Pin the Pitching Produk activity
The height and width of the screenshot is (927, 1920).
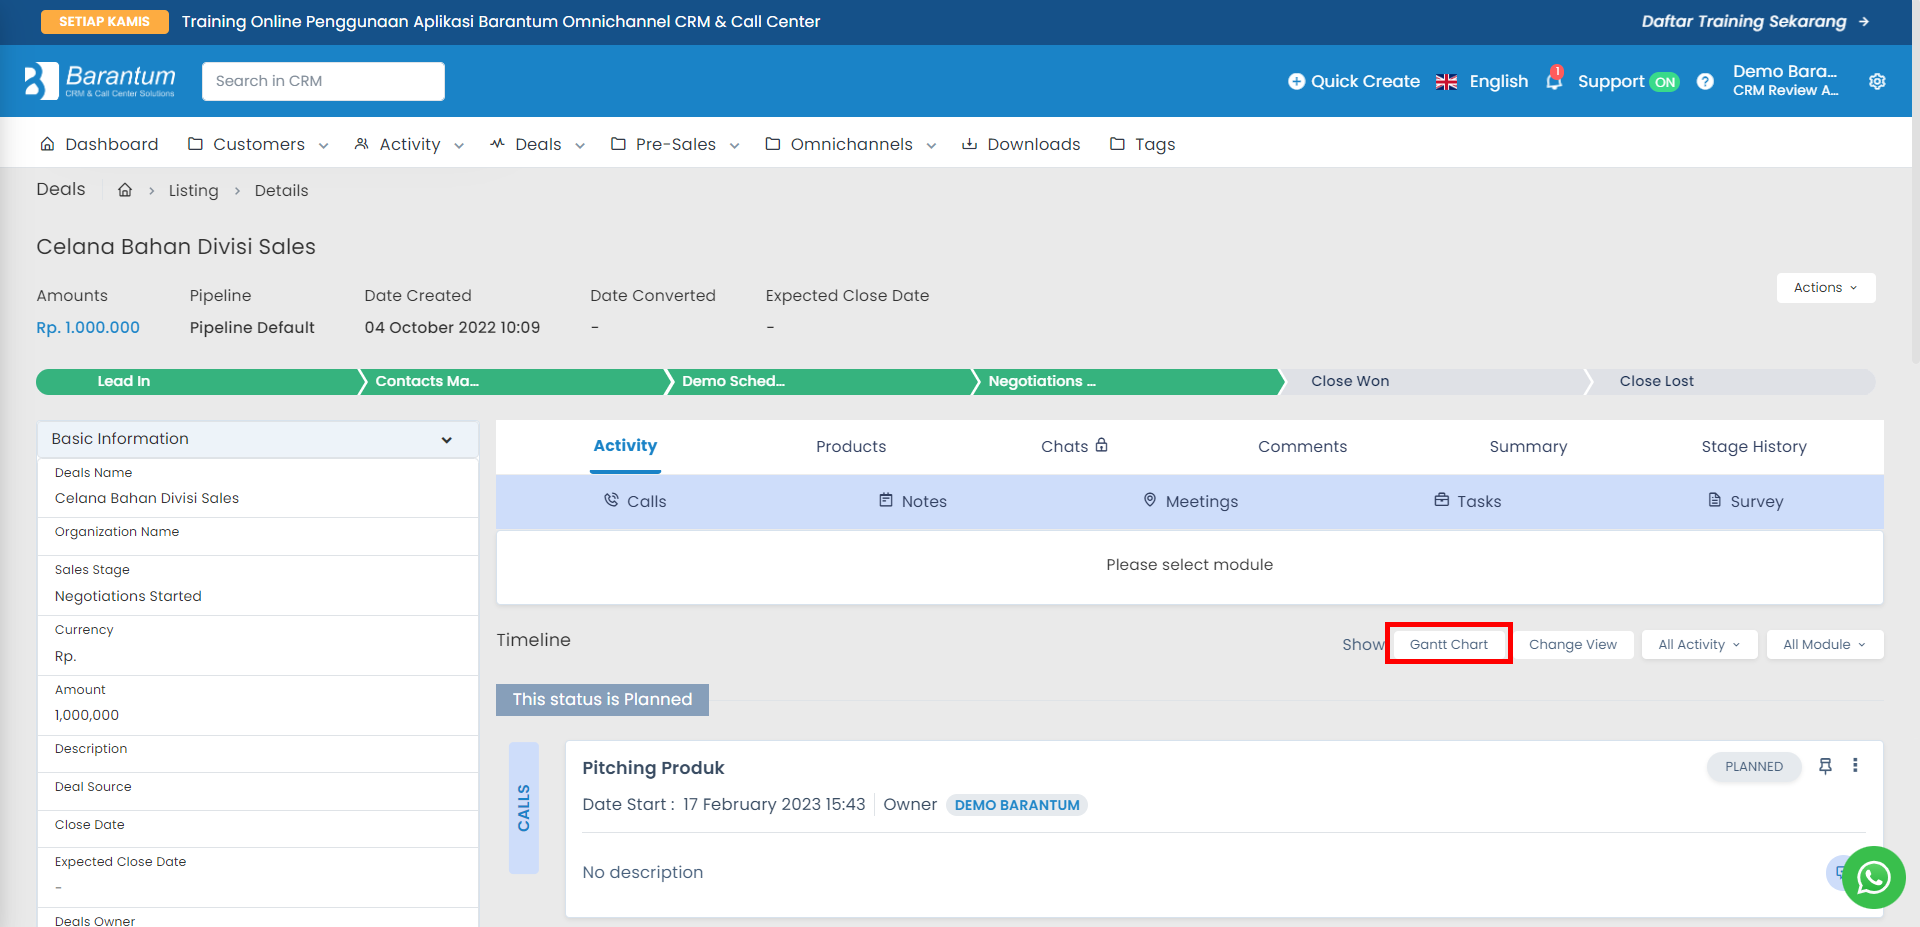[1825, 766]
